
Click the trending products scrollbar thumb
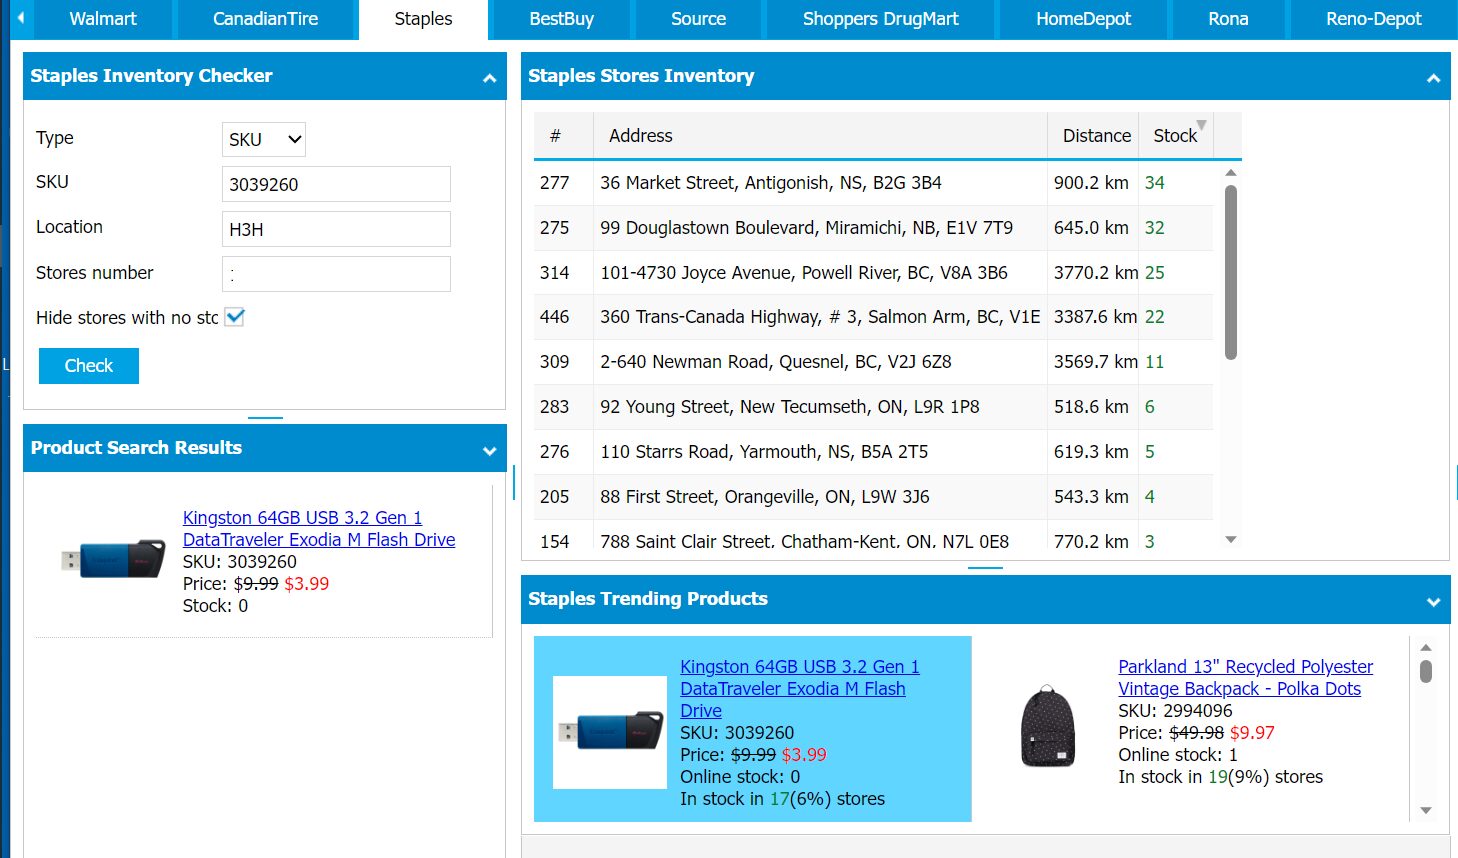coord(1426,671)
